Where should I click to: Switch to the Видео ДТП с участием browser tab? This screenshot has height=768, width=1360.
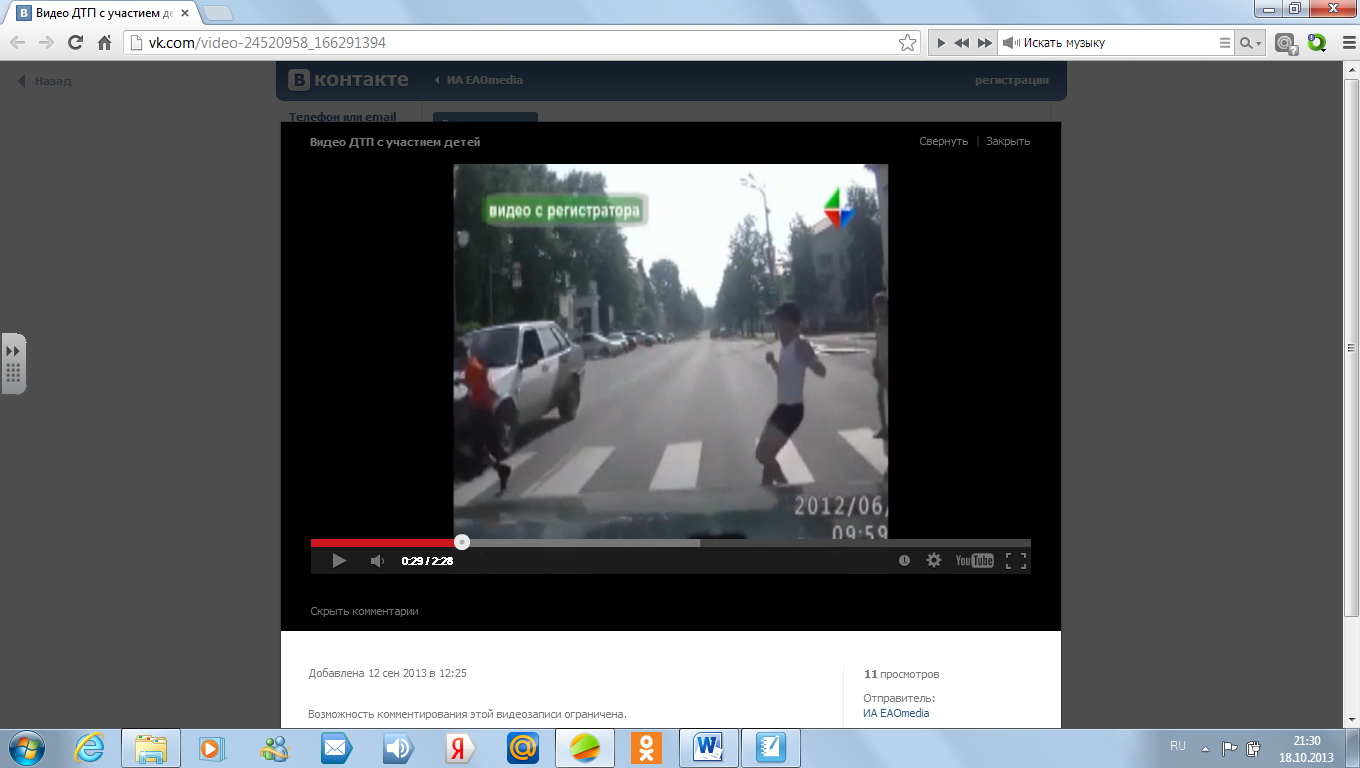click(x=105, y=13)
